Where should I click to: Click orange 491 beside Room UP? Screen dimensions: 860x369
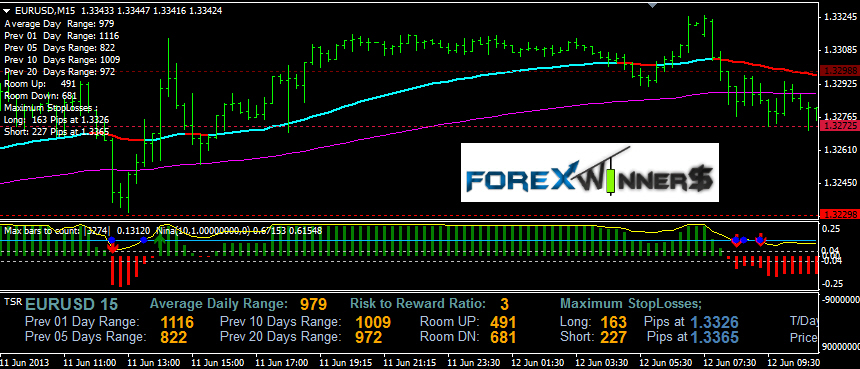click(x=503, y=322)
